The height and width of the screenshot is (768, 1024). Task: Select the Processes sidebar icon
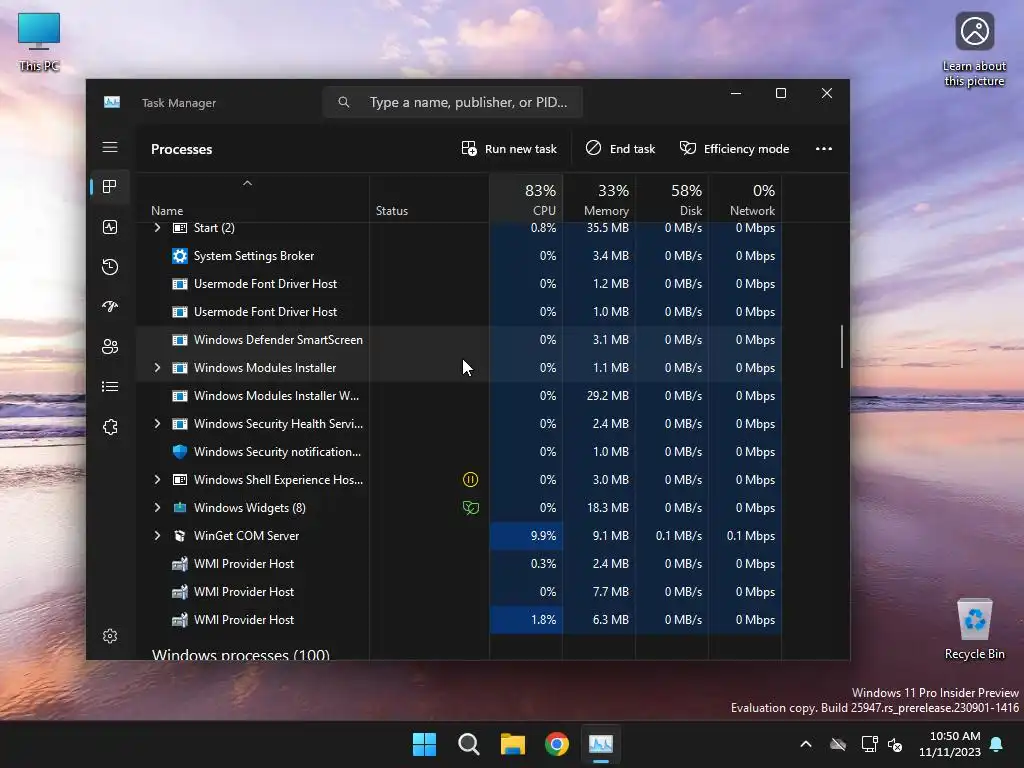point(110,187)
